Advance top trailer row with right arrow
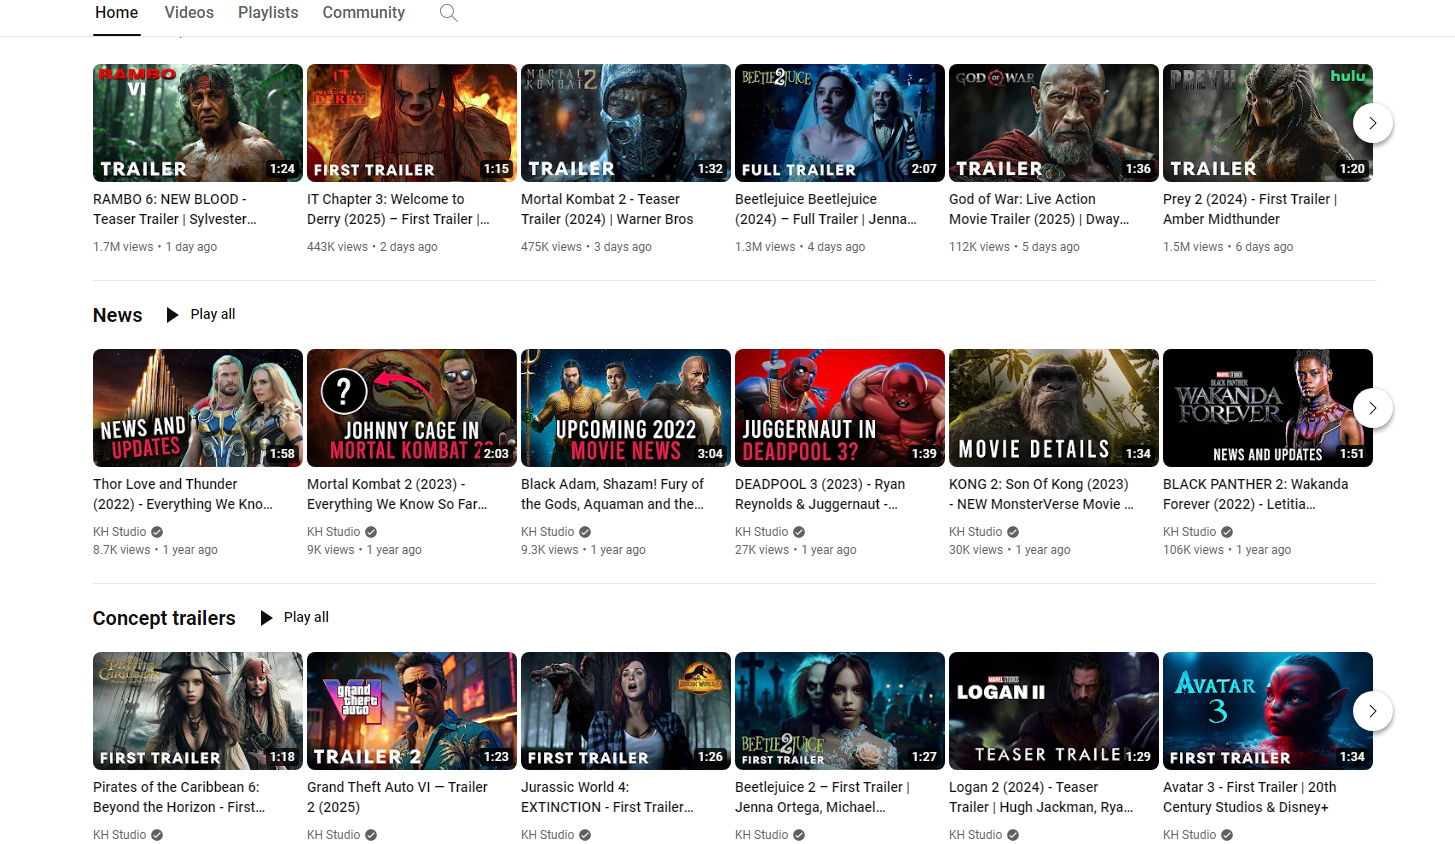Image resolution: width=1455 pixels, height=844 pixels. point(1373,123)
